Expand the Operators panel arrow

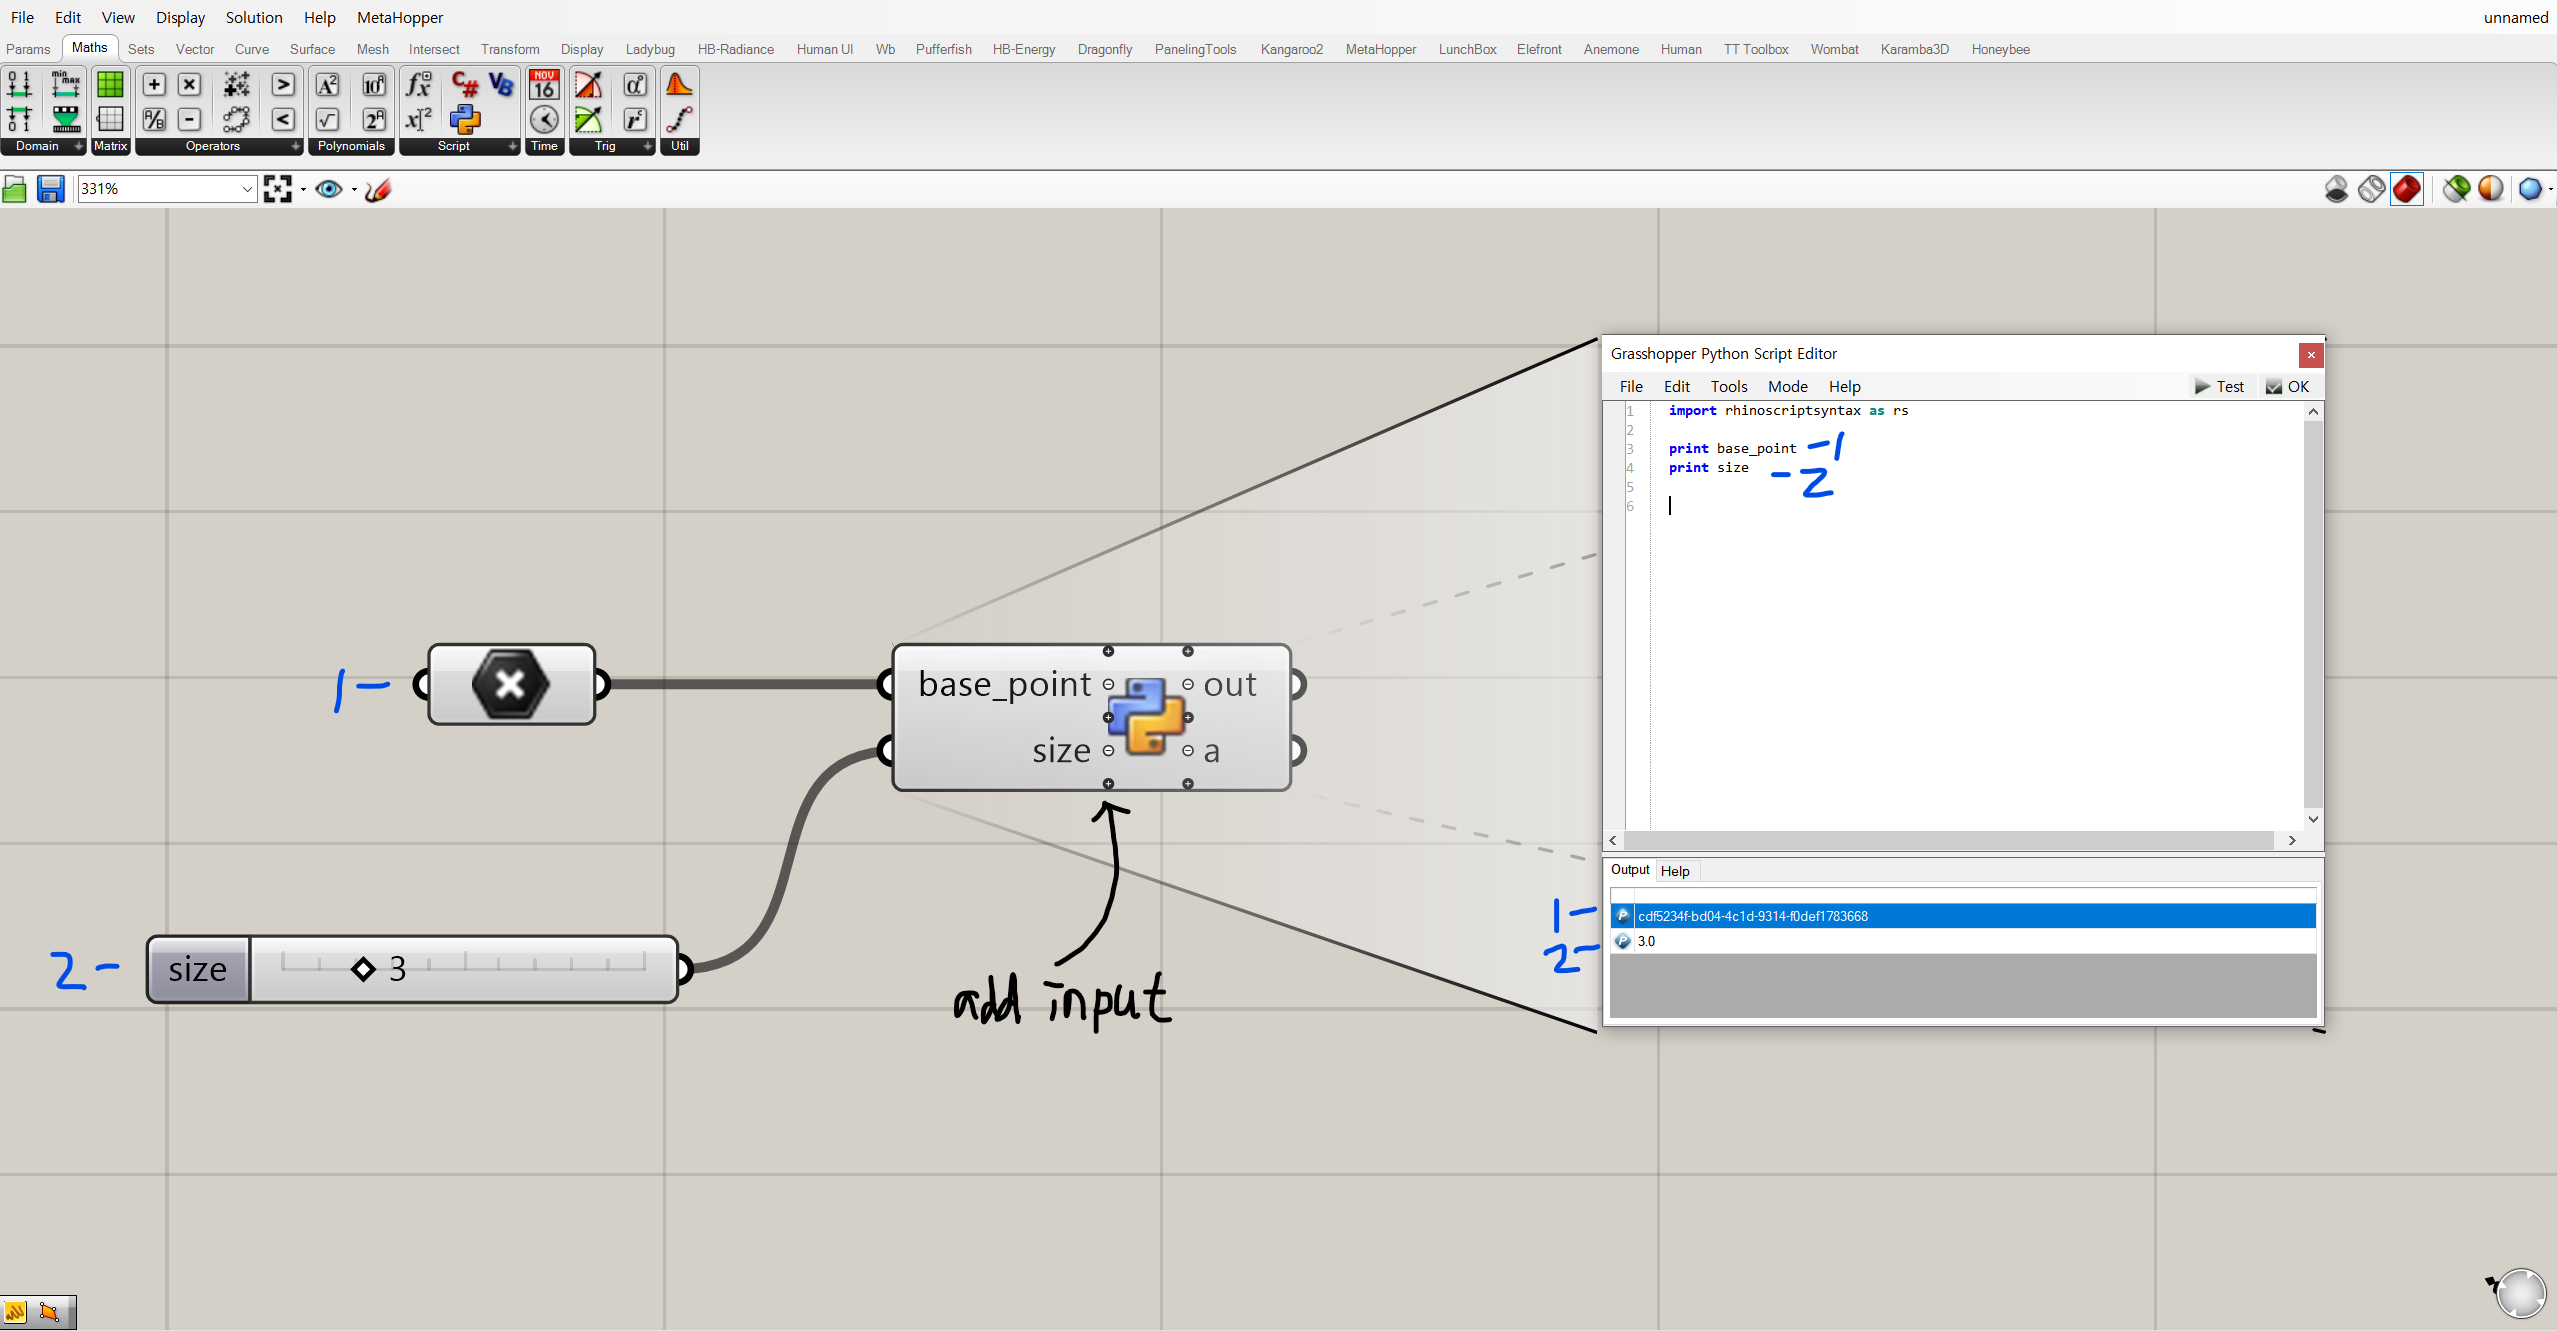click(x=295, y=146)
